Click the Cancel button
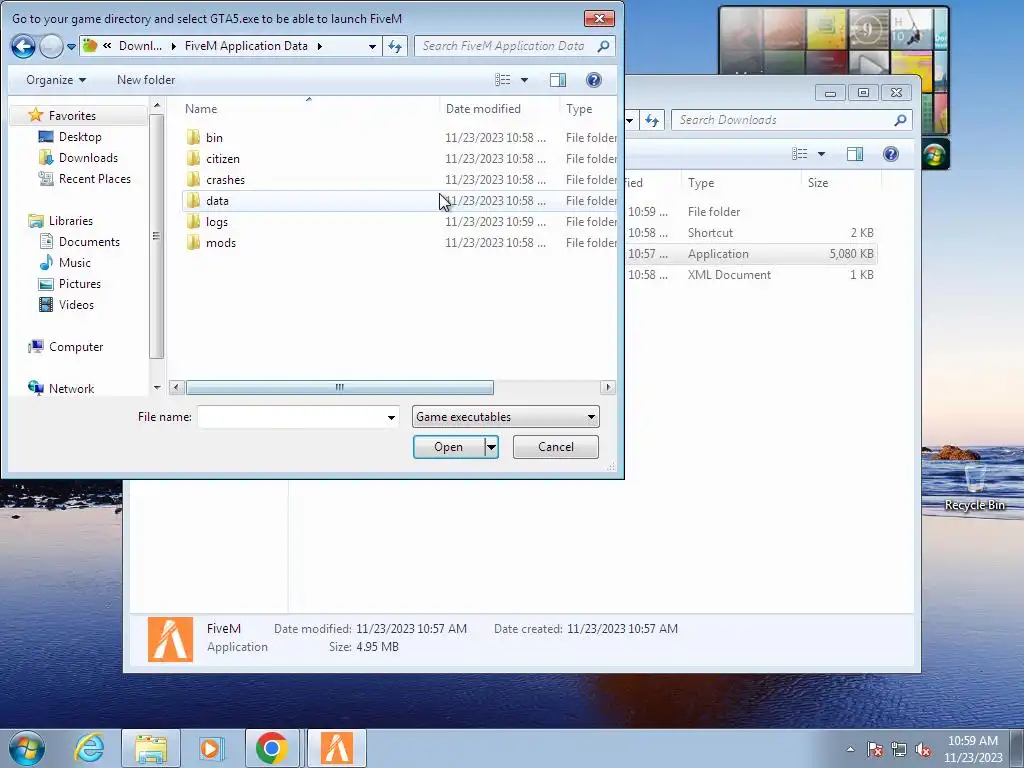Viewport: 1024px width, 768px height. [556, 447]
